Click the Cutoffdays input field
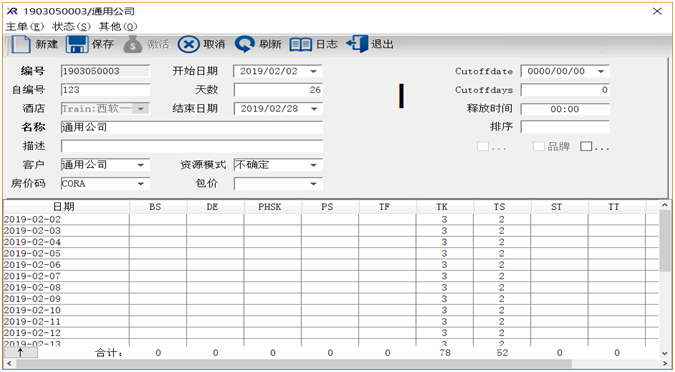The image size is (675, 372). click(x=565, y=90)
